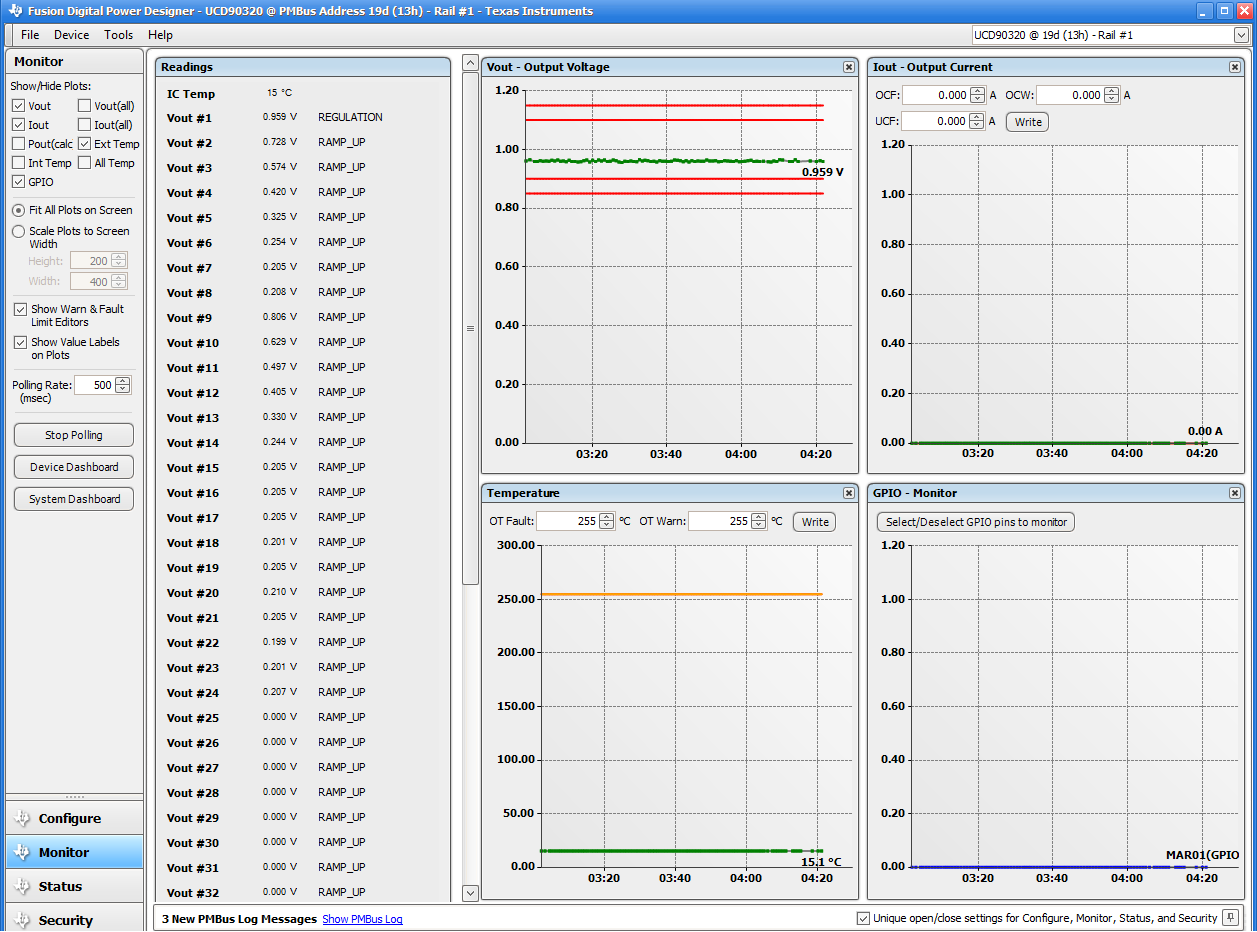Screen dimensions: 1257x932
Task: Click Select/Deselect GPIO pins to monitor
Action: click(x=975, y=521)
